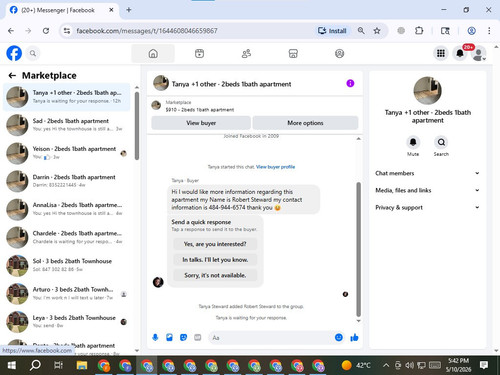Open the Facebook logo home link
This screenshot has height=375, width=500.
point(14,53)
